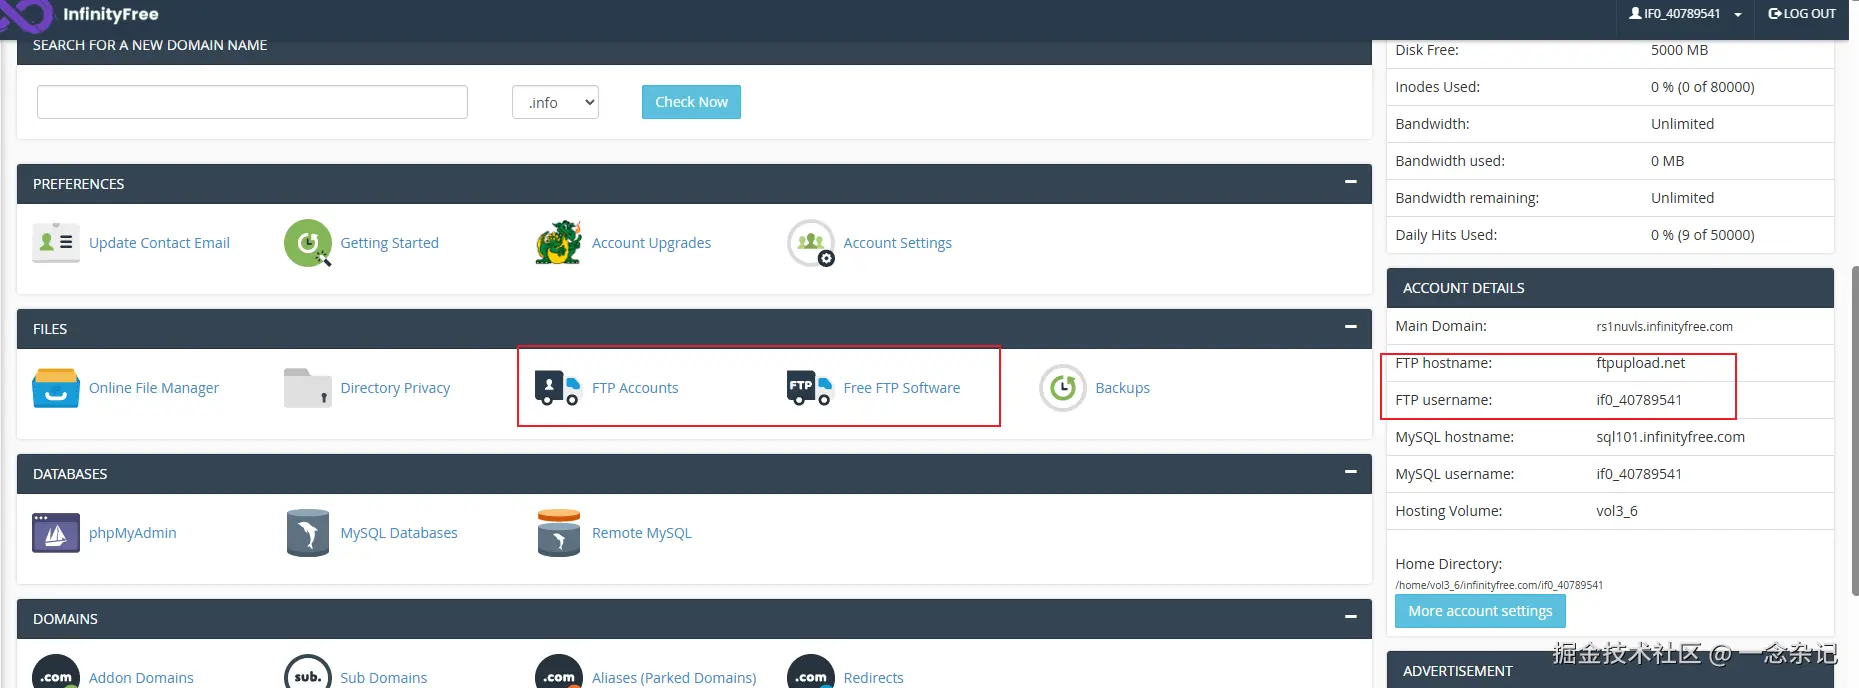Collapse the Domains section
The width and height of the screenshot is (1859, 688).
click(x=1351, y=617)
